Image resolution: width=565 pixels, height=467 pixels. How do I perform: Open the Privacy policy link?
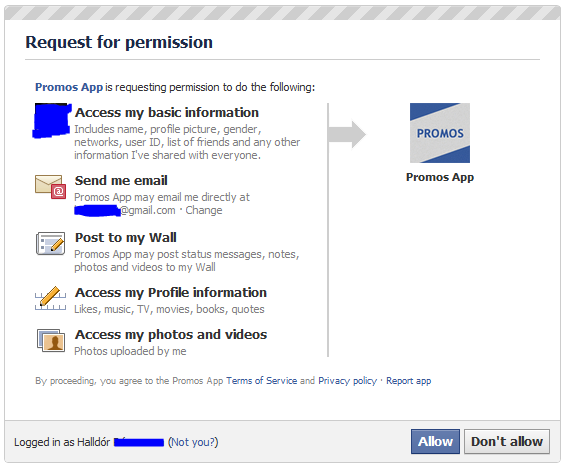tap(347, 381)
